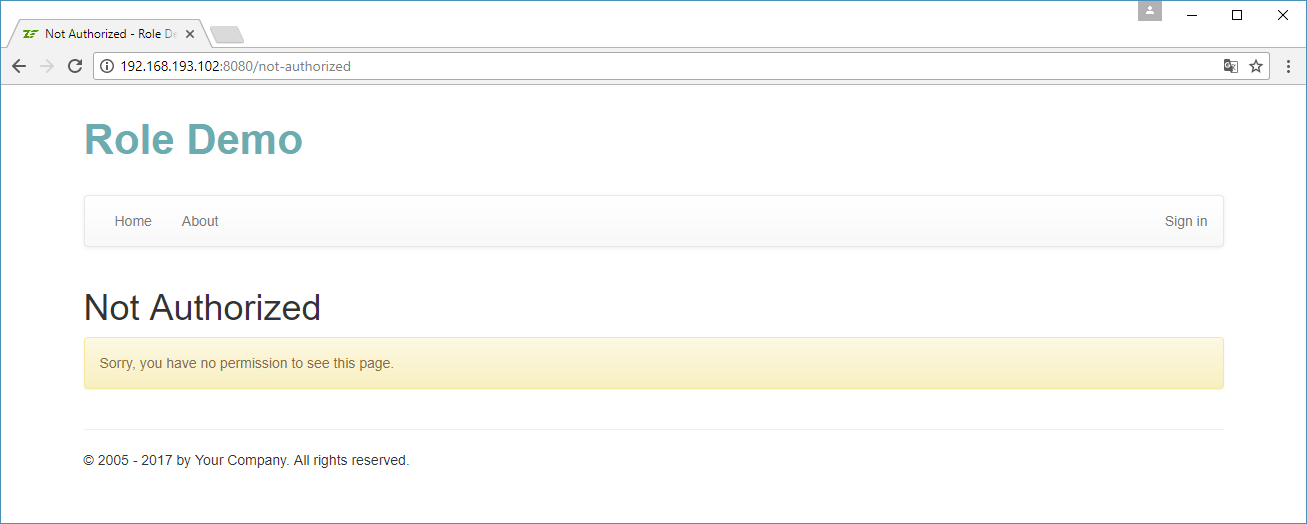Close the Not Authorized tab

point(190,33)
